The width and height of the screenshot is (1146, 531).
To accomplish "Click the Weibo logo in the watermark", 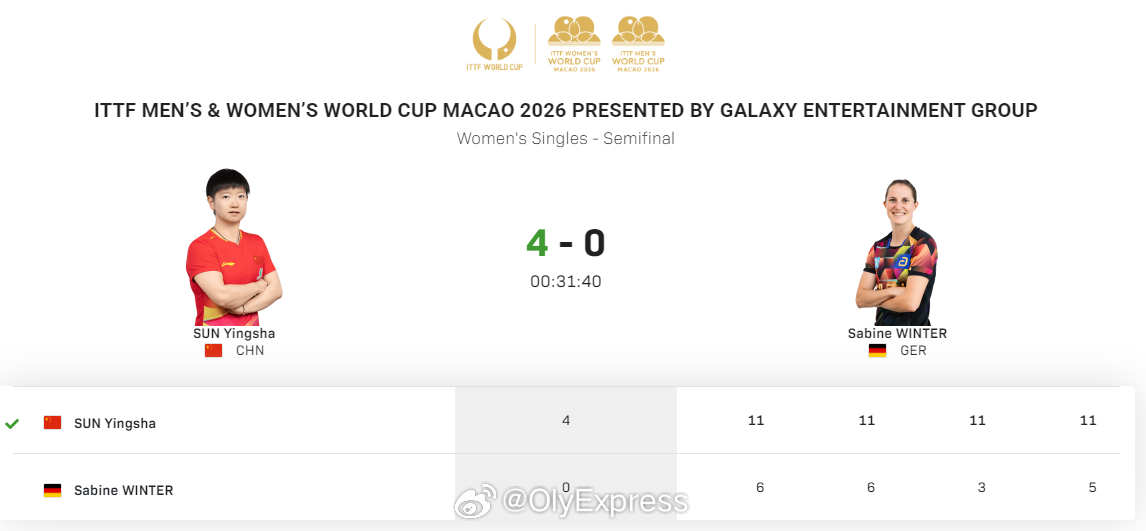I will point(475,503).
